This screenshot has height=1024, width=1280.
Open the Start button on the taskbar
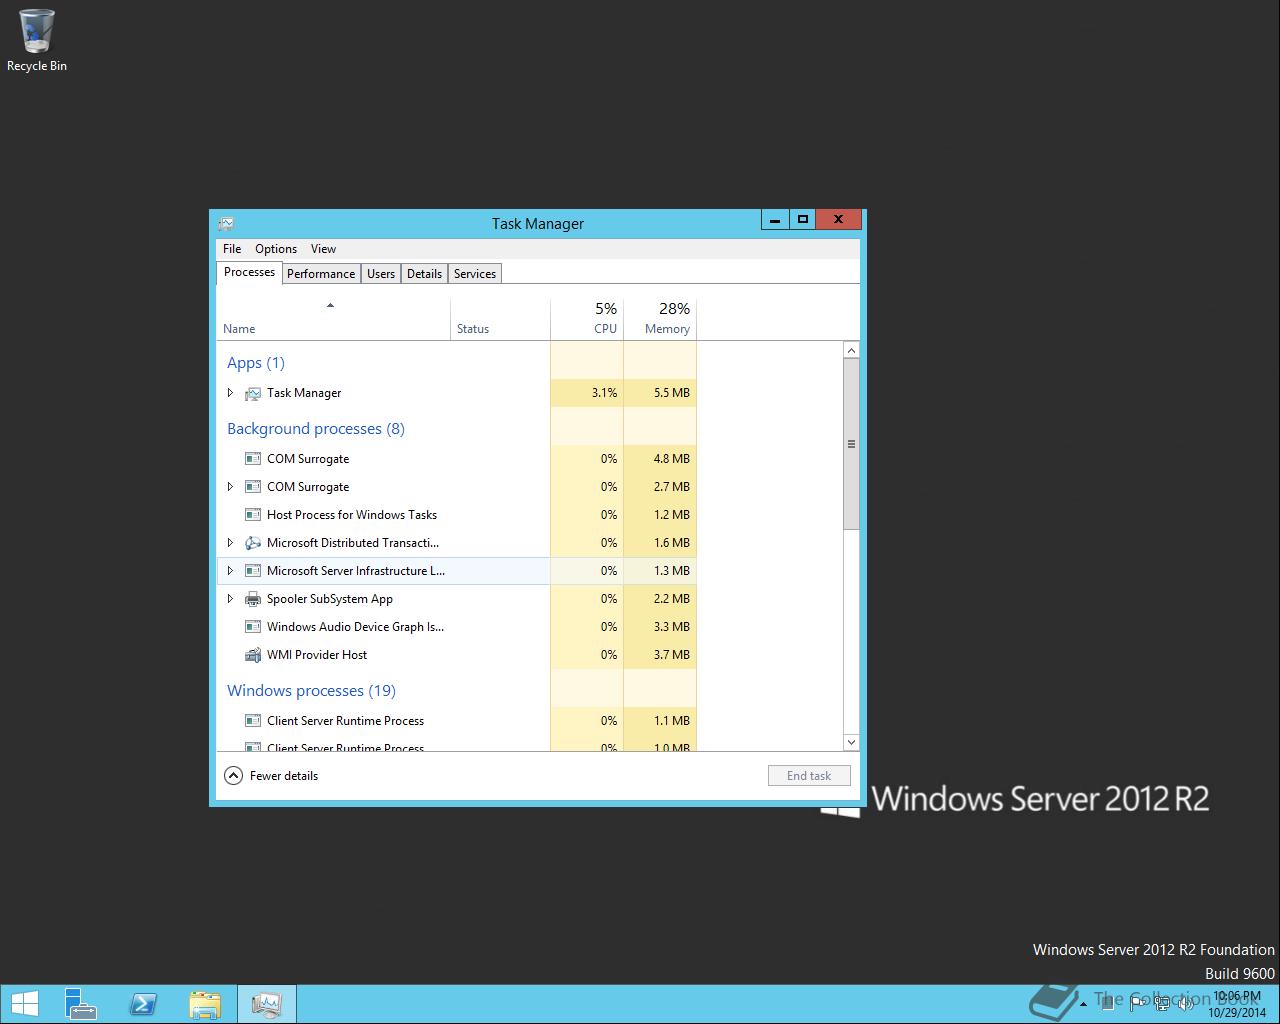(x=24, y=1004)
